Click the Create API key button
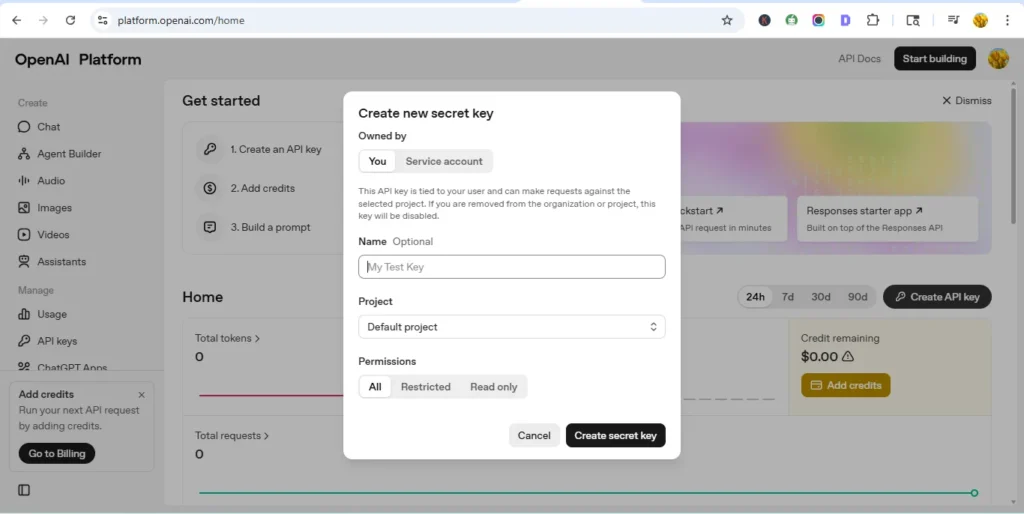 point(937,297)
